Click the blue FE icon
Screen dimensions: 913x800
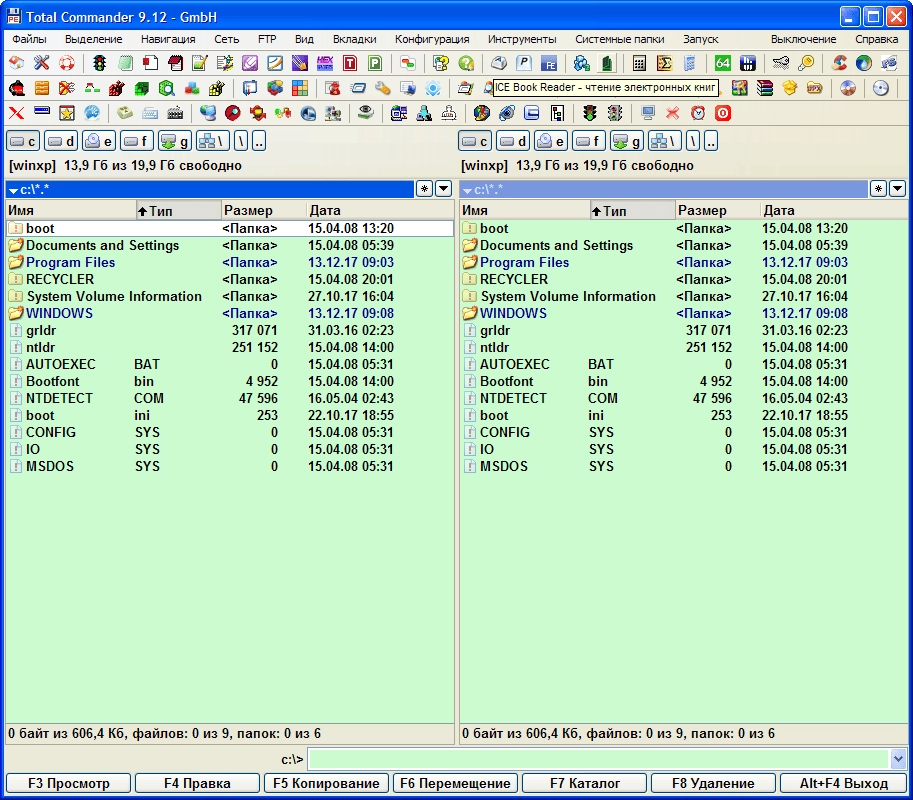pos(548,63)
